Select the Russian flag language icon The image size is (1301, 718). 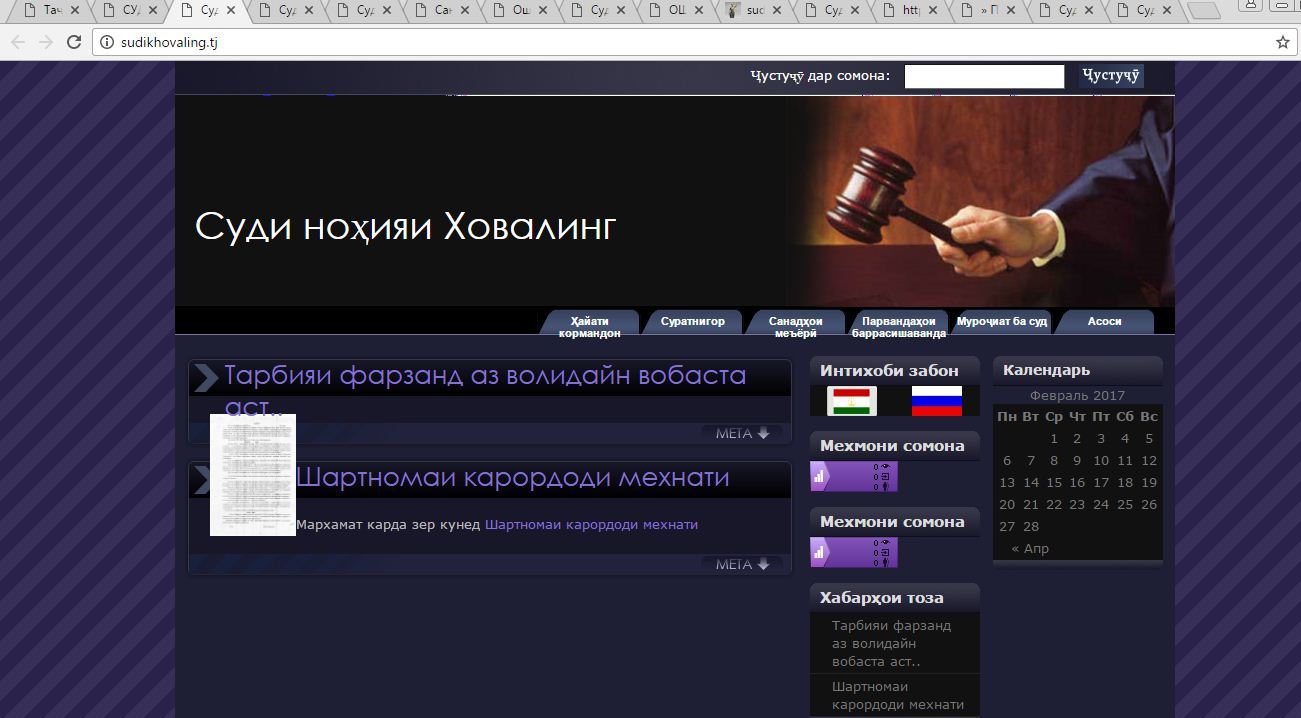pyautogui.click(x=936, y=401)
